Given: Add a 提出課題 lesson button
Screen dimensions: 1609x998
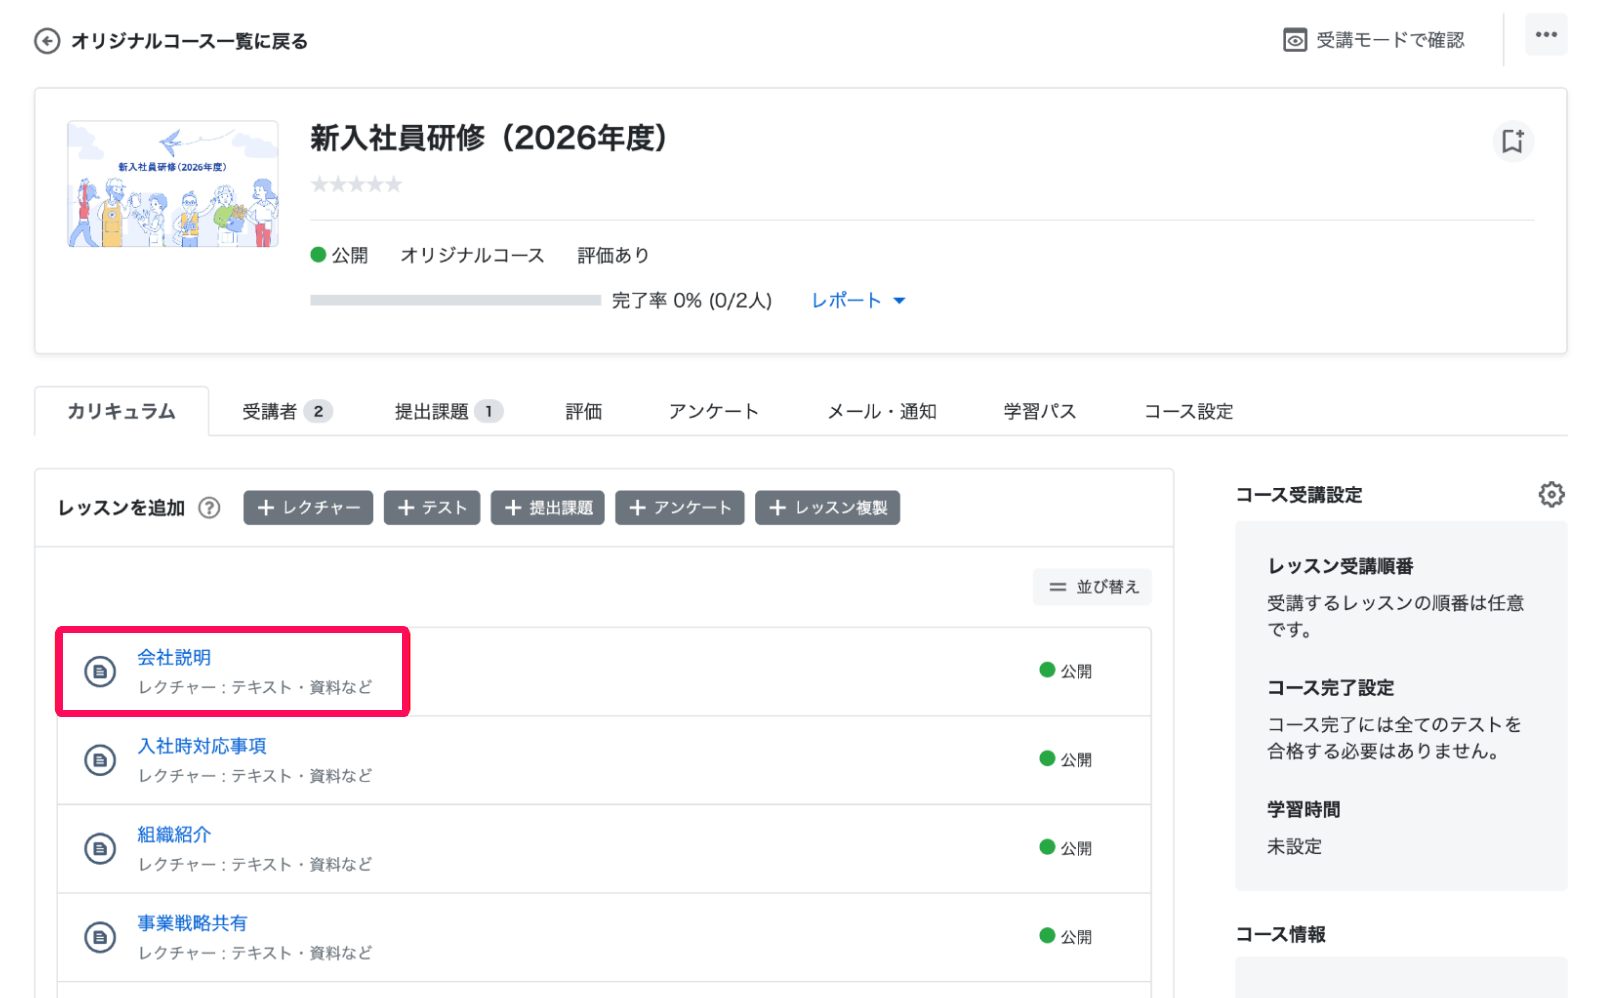Looking at the screenshot, I should pos(548,508).
